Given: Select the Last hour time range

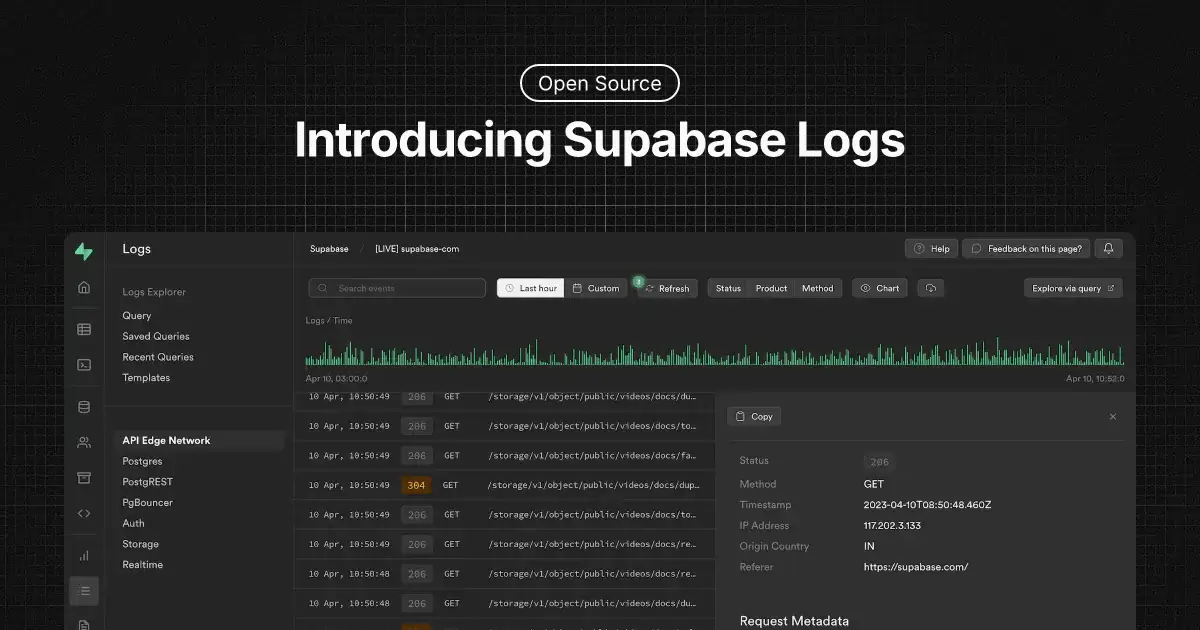Looking at the screenshot, I should (x=531, y=288).
